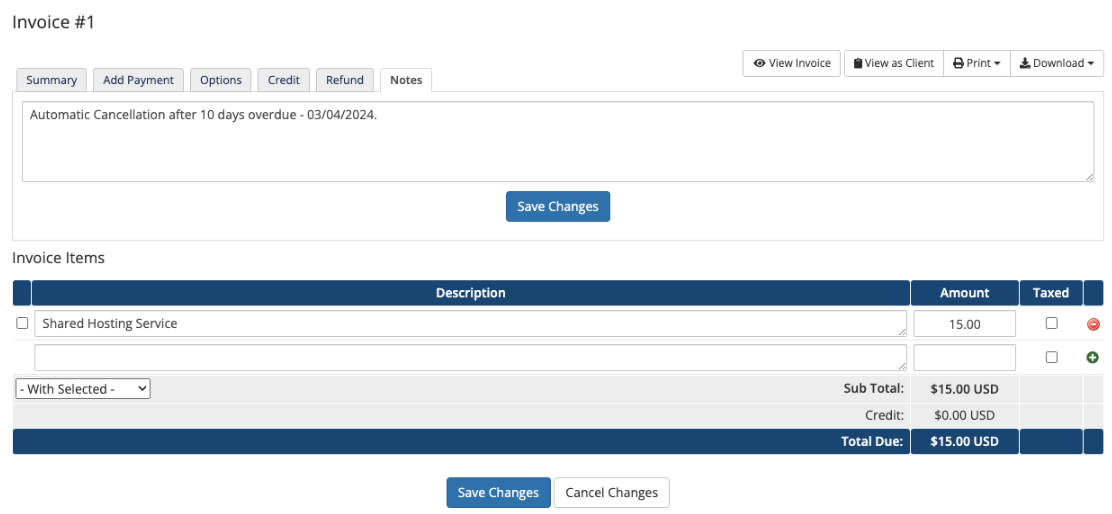Image resolution: width=1112 pixels, height=514 pixels.
Task: Click the red remove icon for Shared Hosting Service
Action: (1093, 324)
